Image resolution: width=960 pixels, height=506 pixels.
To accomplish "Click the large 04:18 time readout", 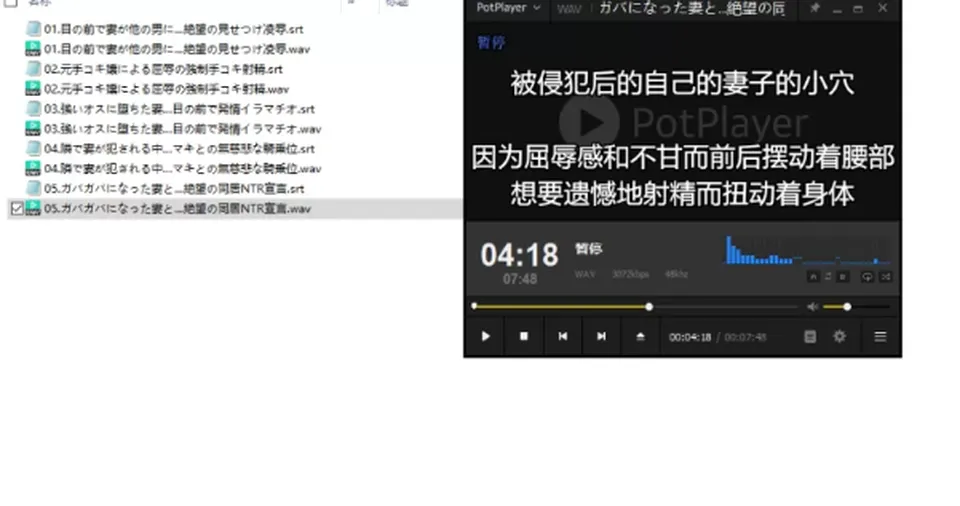I will coord(519,255).
